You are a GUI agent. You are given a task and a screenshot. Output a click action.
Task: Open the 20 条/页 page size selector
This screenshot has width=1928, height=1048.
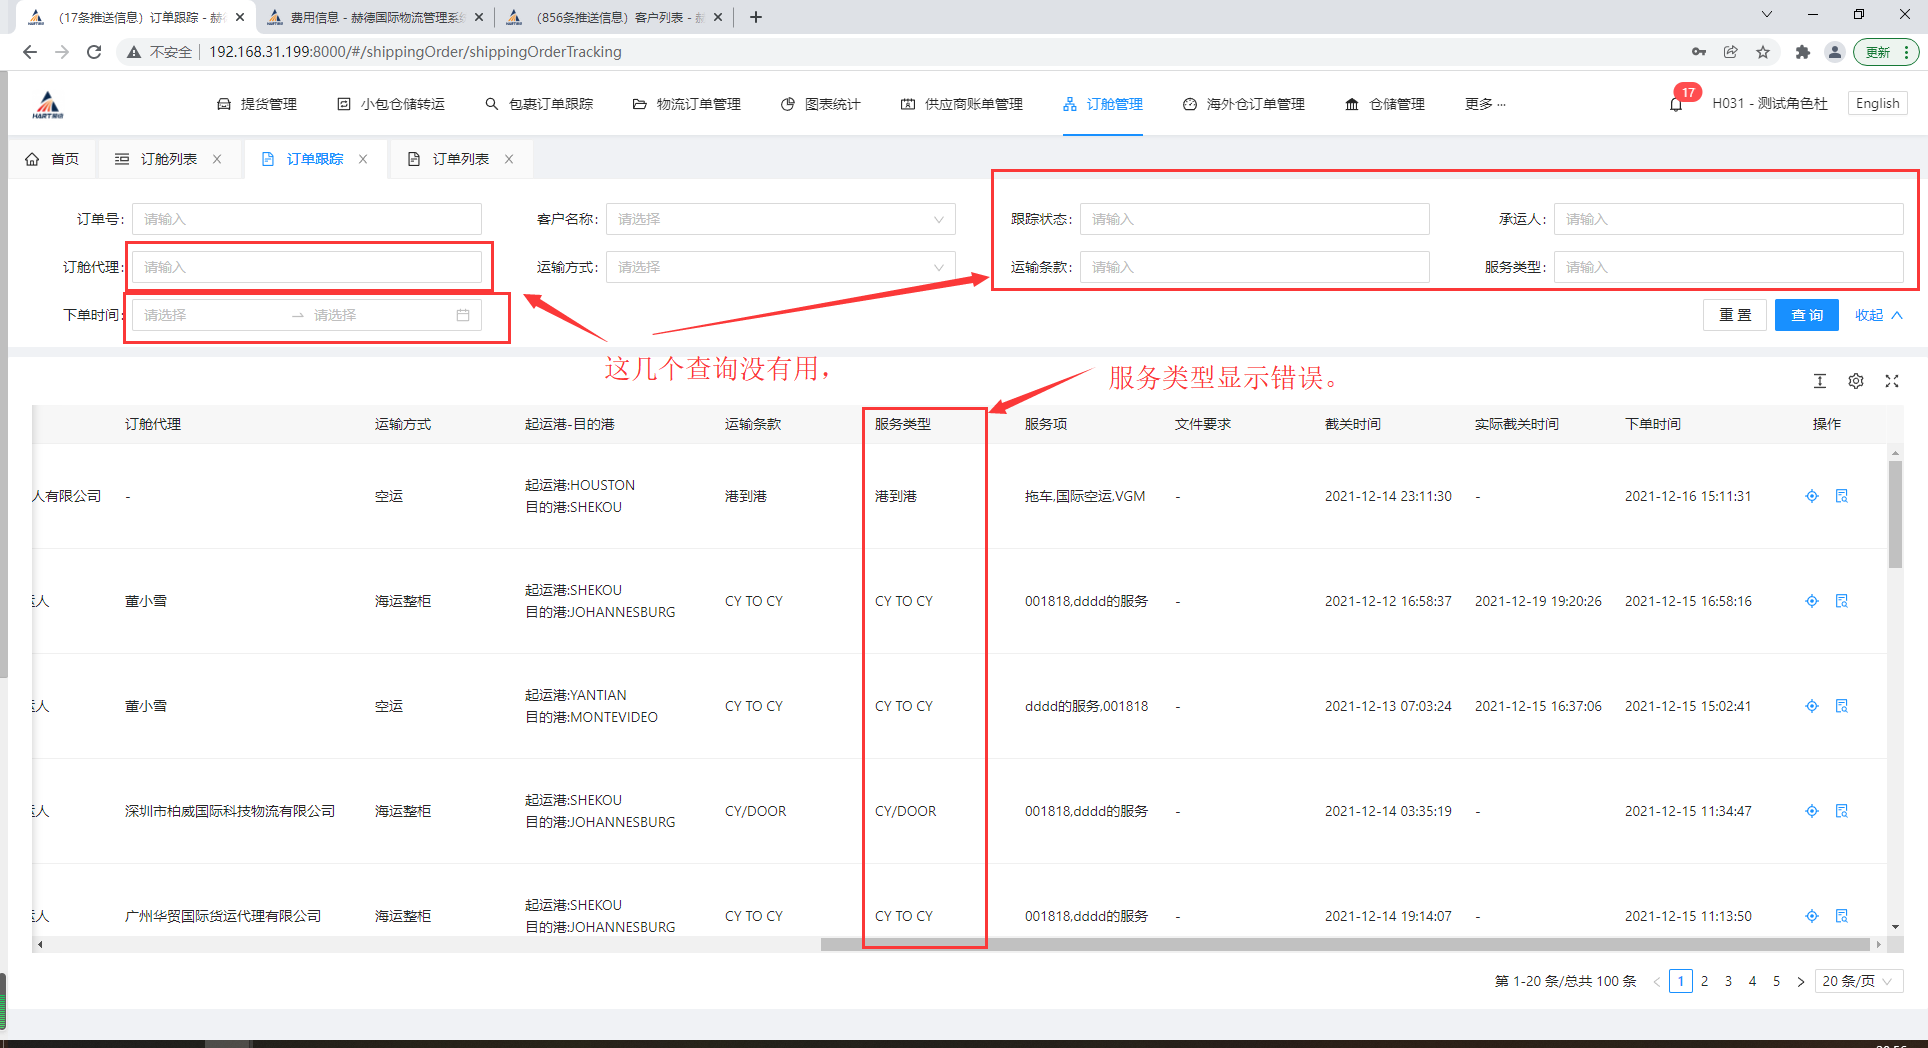point(1857,981)
